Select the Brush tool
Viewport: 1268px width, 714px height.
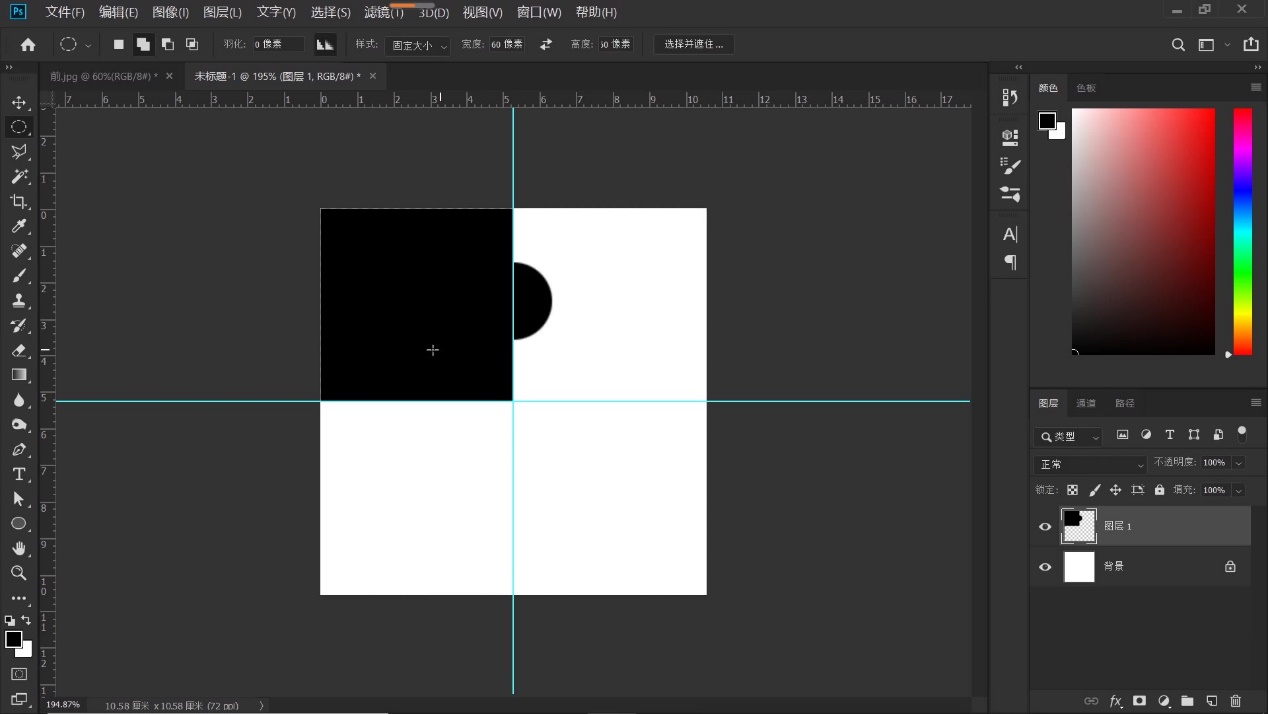point(19,276)
